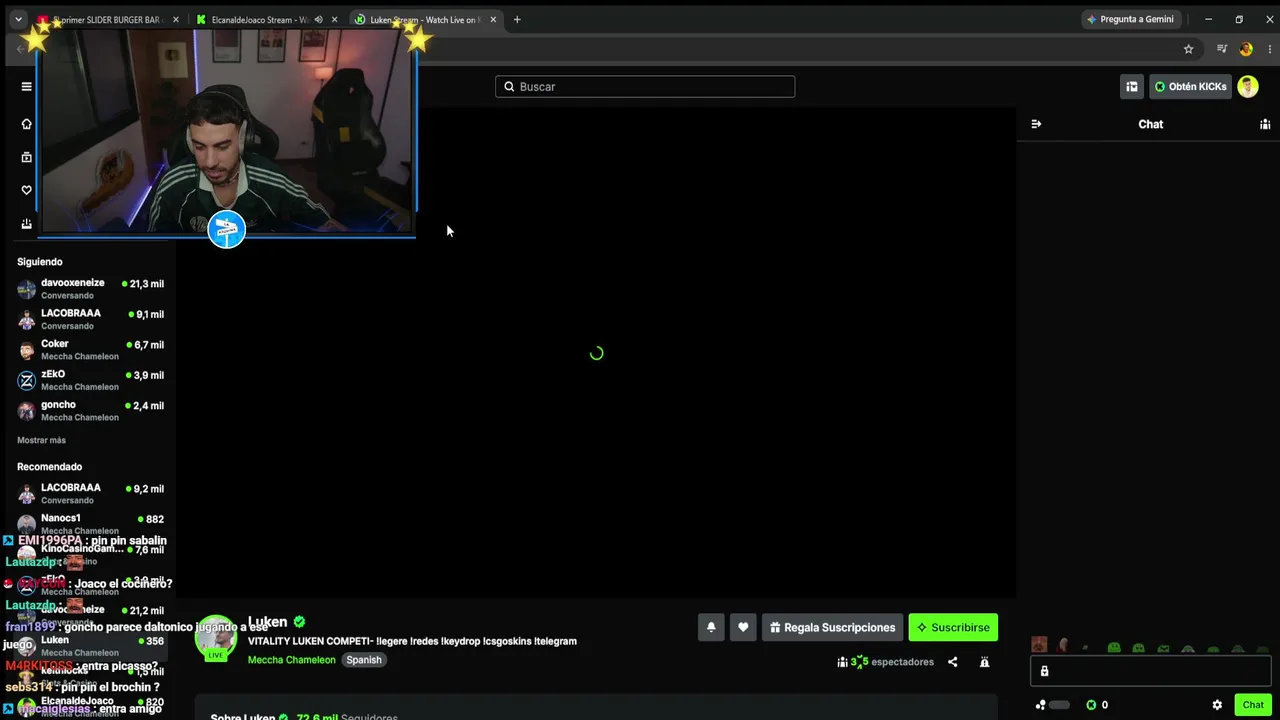Viewport: 1280px width, 720px height.
Task: Close the Luken Stream tab
Action: [x=493, y=20]
